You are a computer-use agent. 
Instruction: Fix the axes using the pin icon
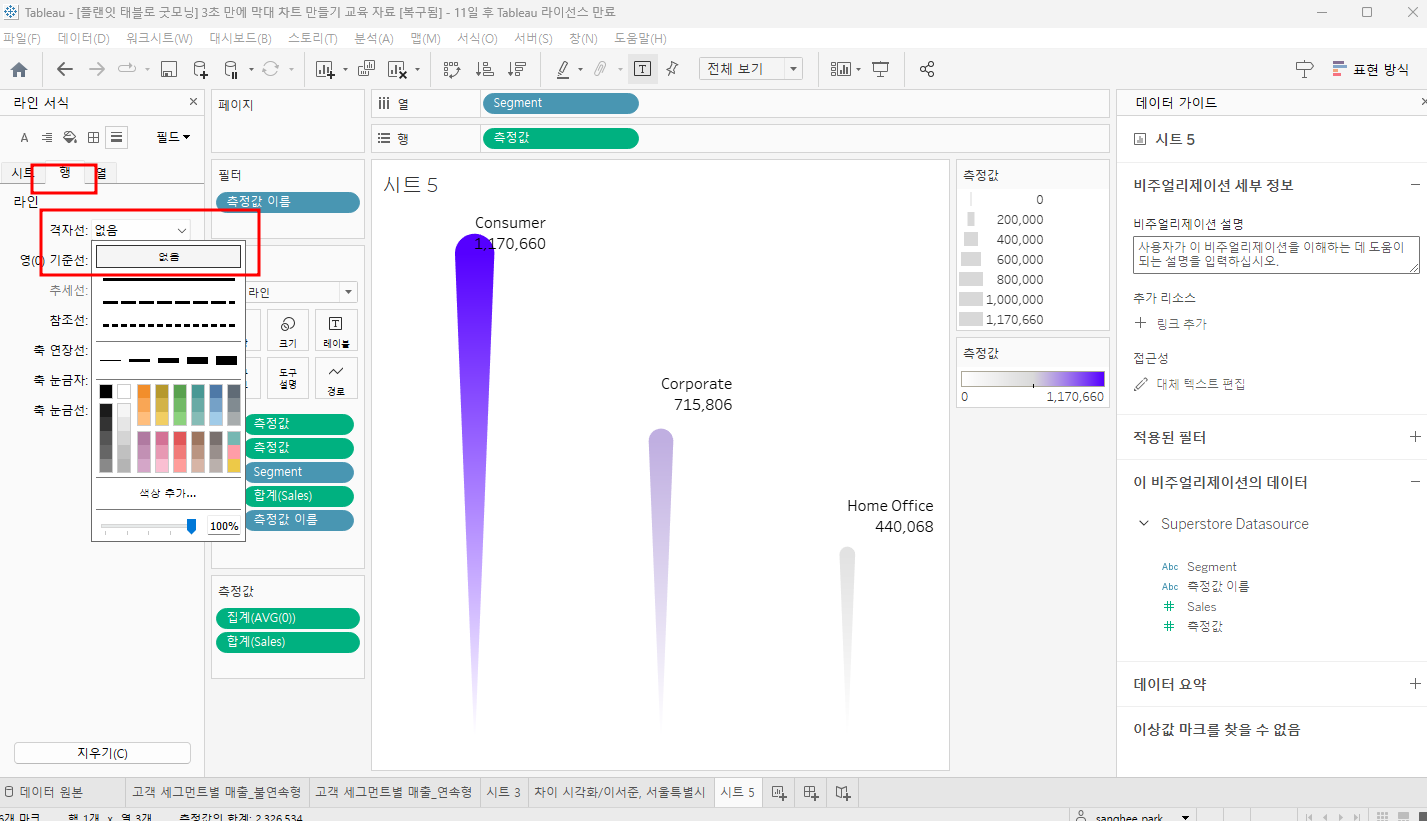(x=672, y=69)
